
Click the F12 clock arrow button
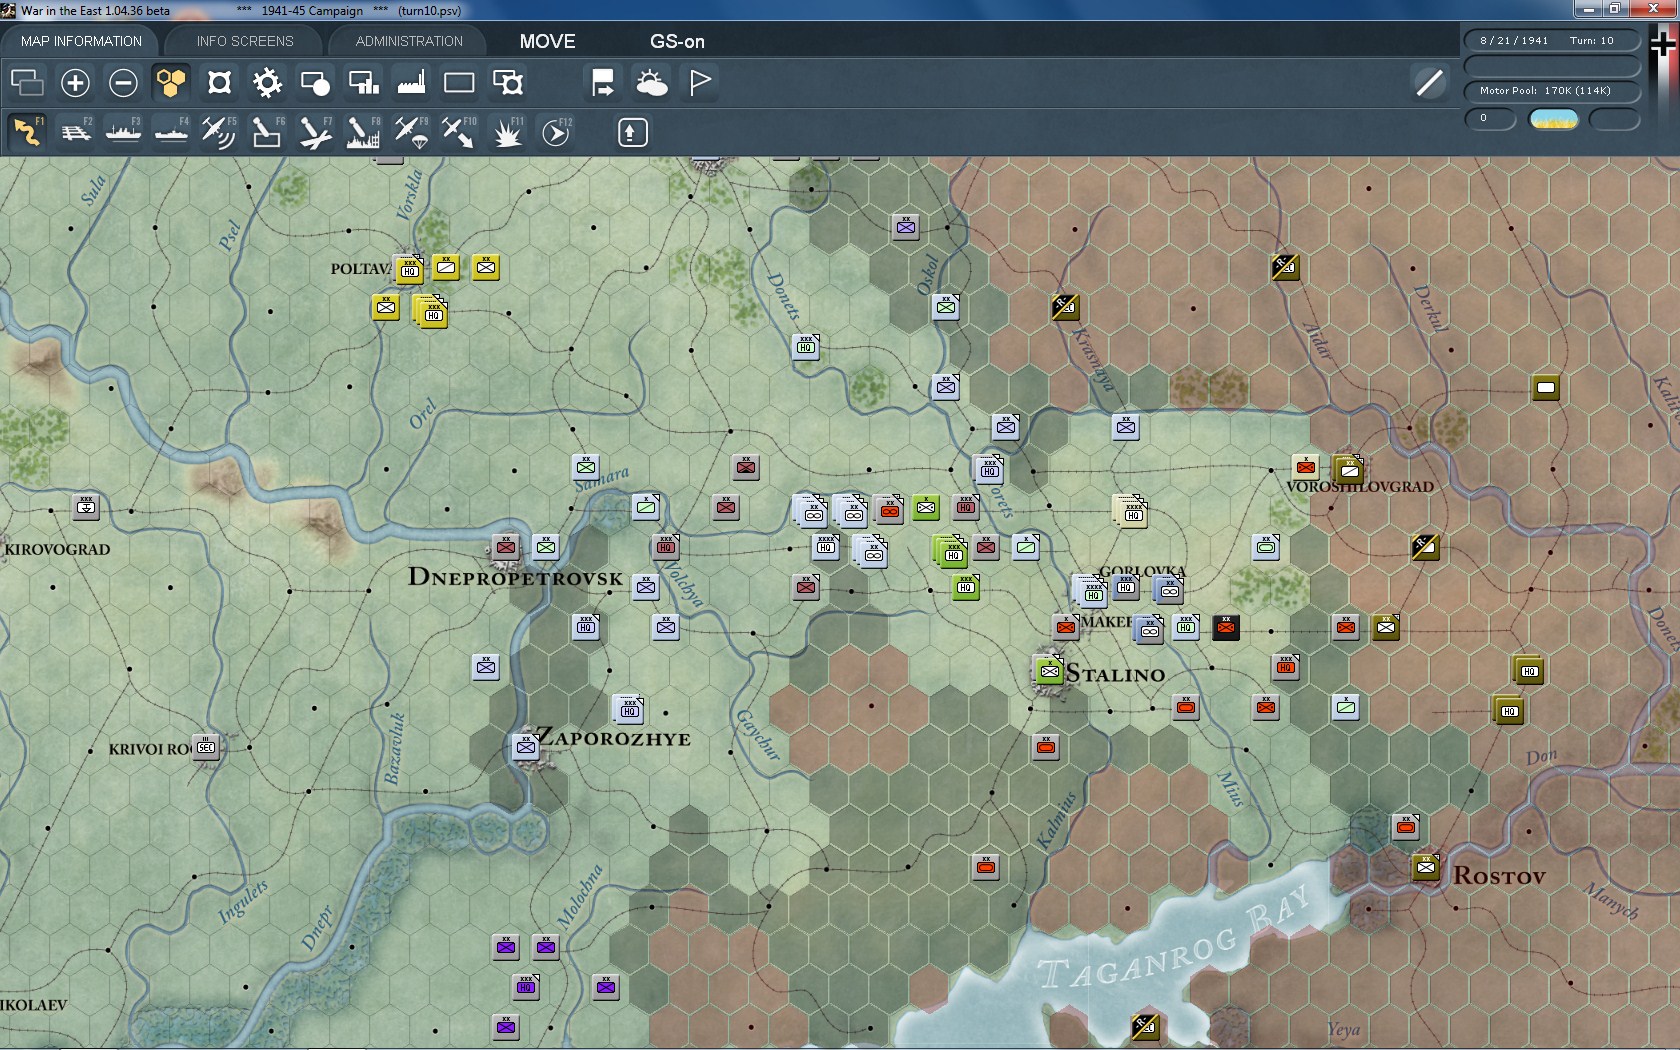[556, 132]
